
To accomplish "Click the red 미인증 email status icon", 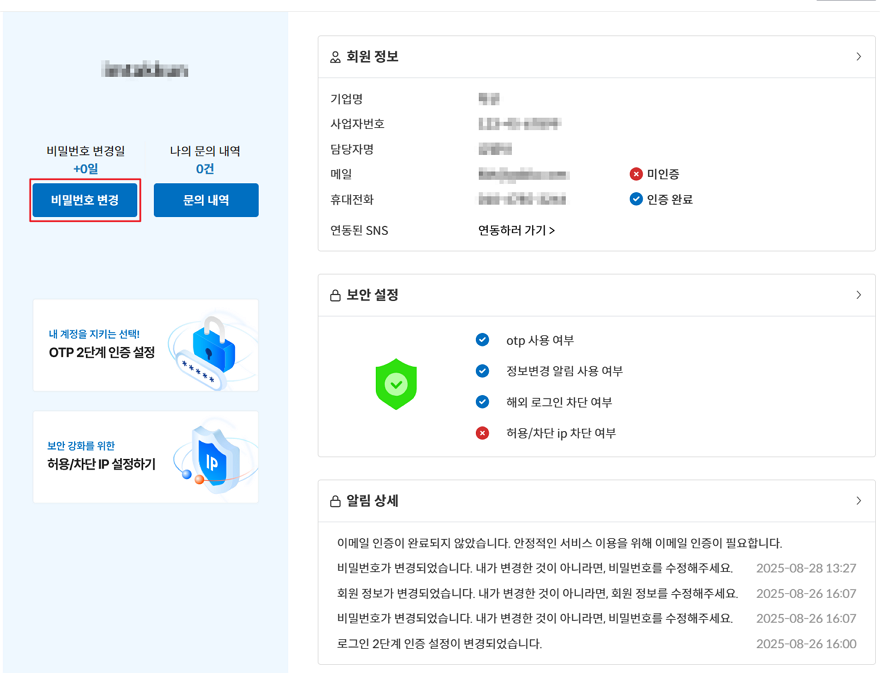I will (x=636, y=174).
